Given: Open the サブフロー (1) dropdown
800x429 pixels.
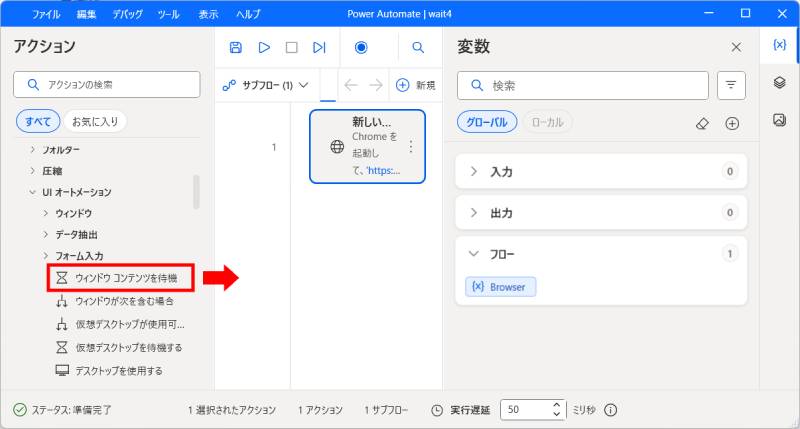Looking at the screenshot, I should 265,85.
